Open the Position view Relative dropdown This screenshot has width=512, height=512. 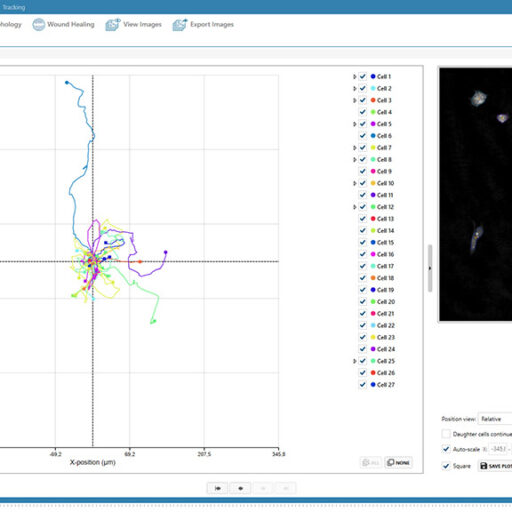click(495, 419)
